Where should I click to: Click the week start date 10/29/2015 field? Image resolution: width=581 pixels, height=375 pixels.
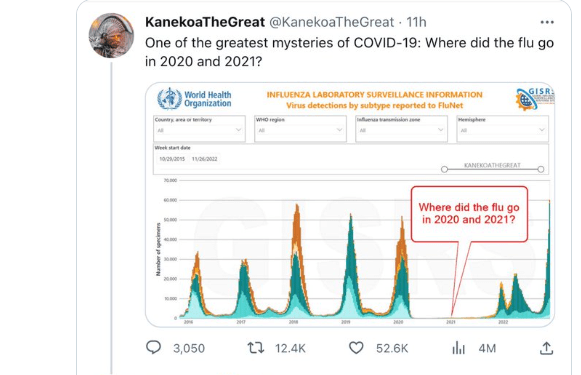pos(172,159)
